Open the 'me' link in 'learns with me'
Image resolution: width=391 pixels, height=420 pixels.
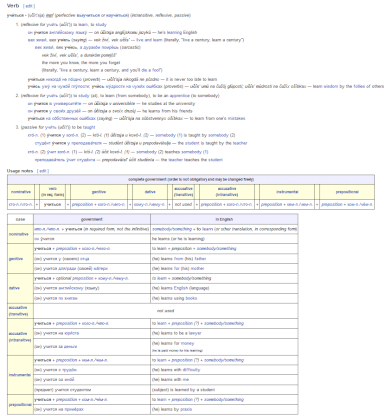click(x=186, y=379)
